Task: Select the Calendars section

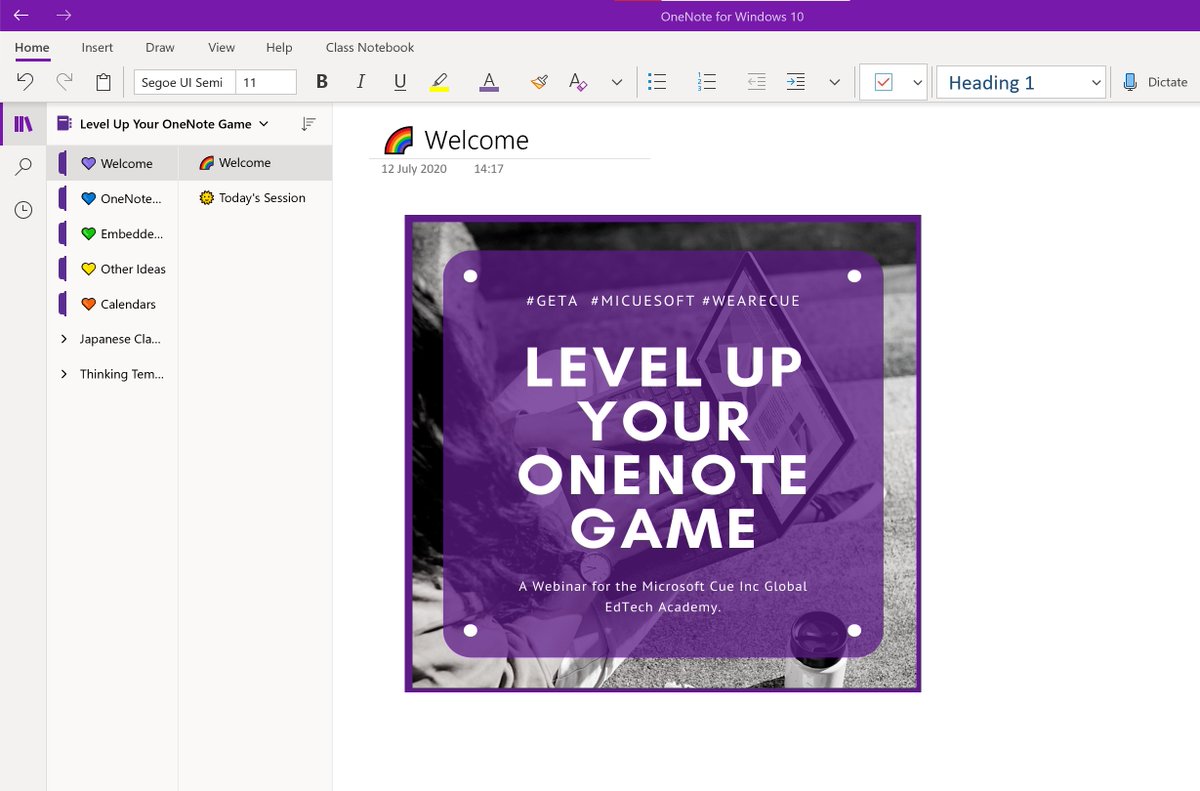Action: pos(113,303)
